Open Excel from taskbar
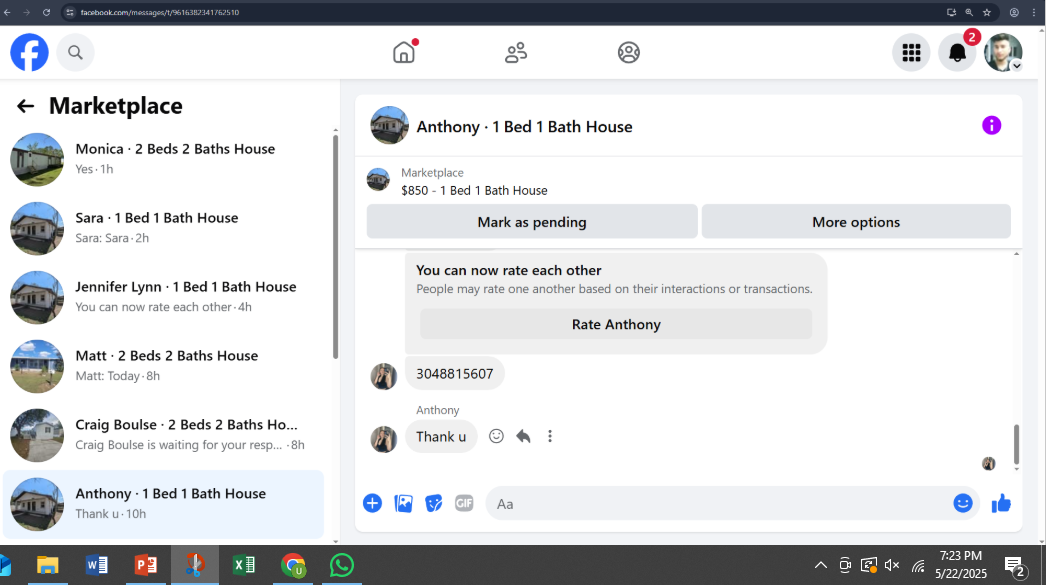 coord(243,565)
